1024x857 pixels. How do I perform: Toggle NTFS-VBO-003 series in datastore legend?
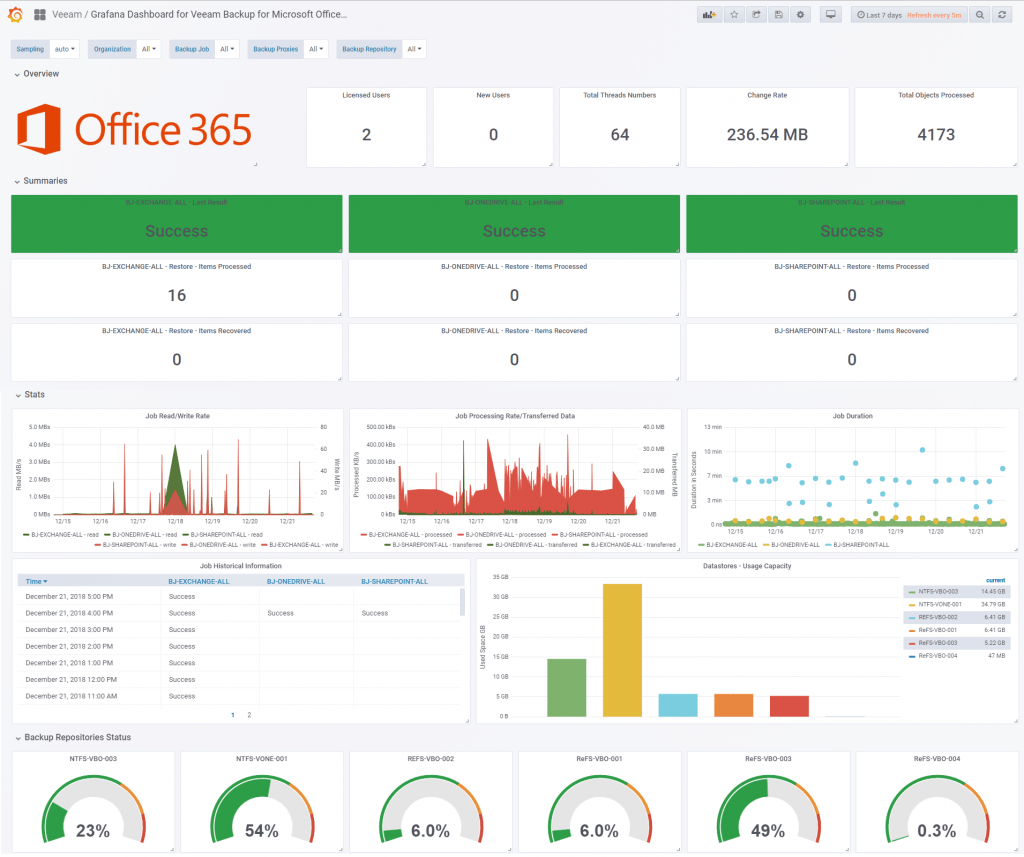938,592
